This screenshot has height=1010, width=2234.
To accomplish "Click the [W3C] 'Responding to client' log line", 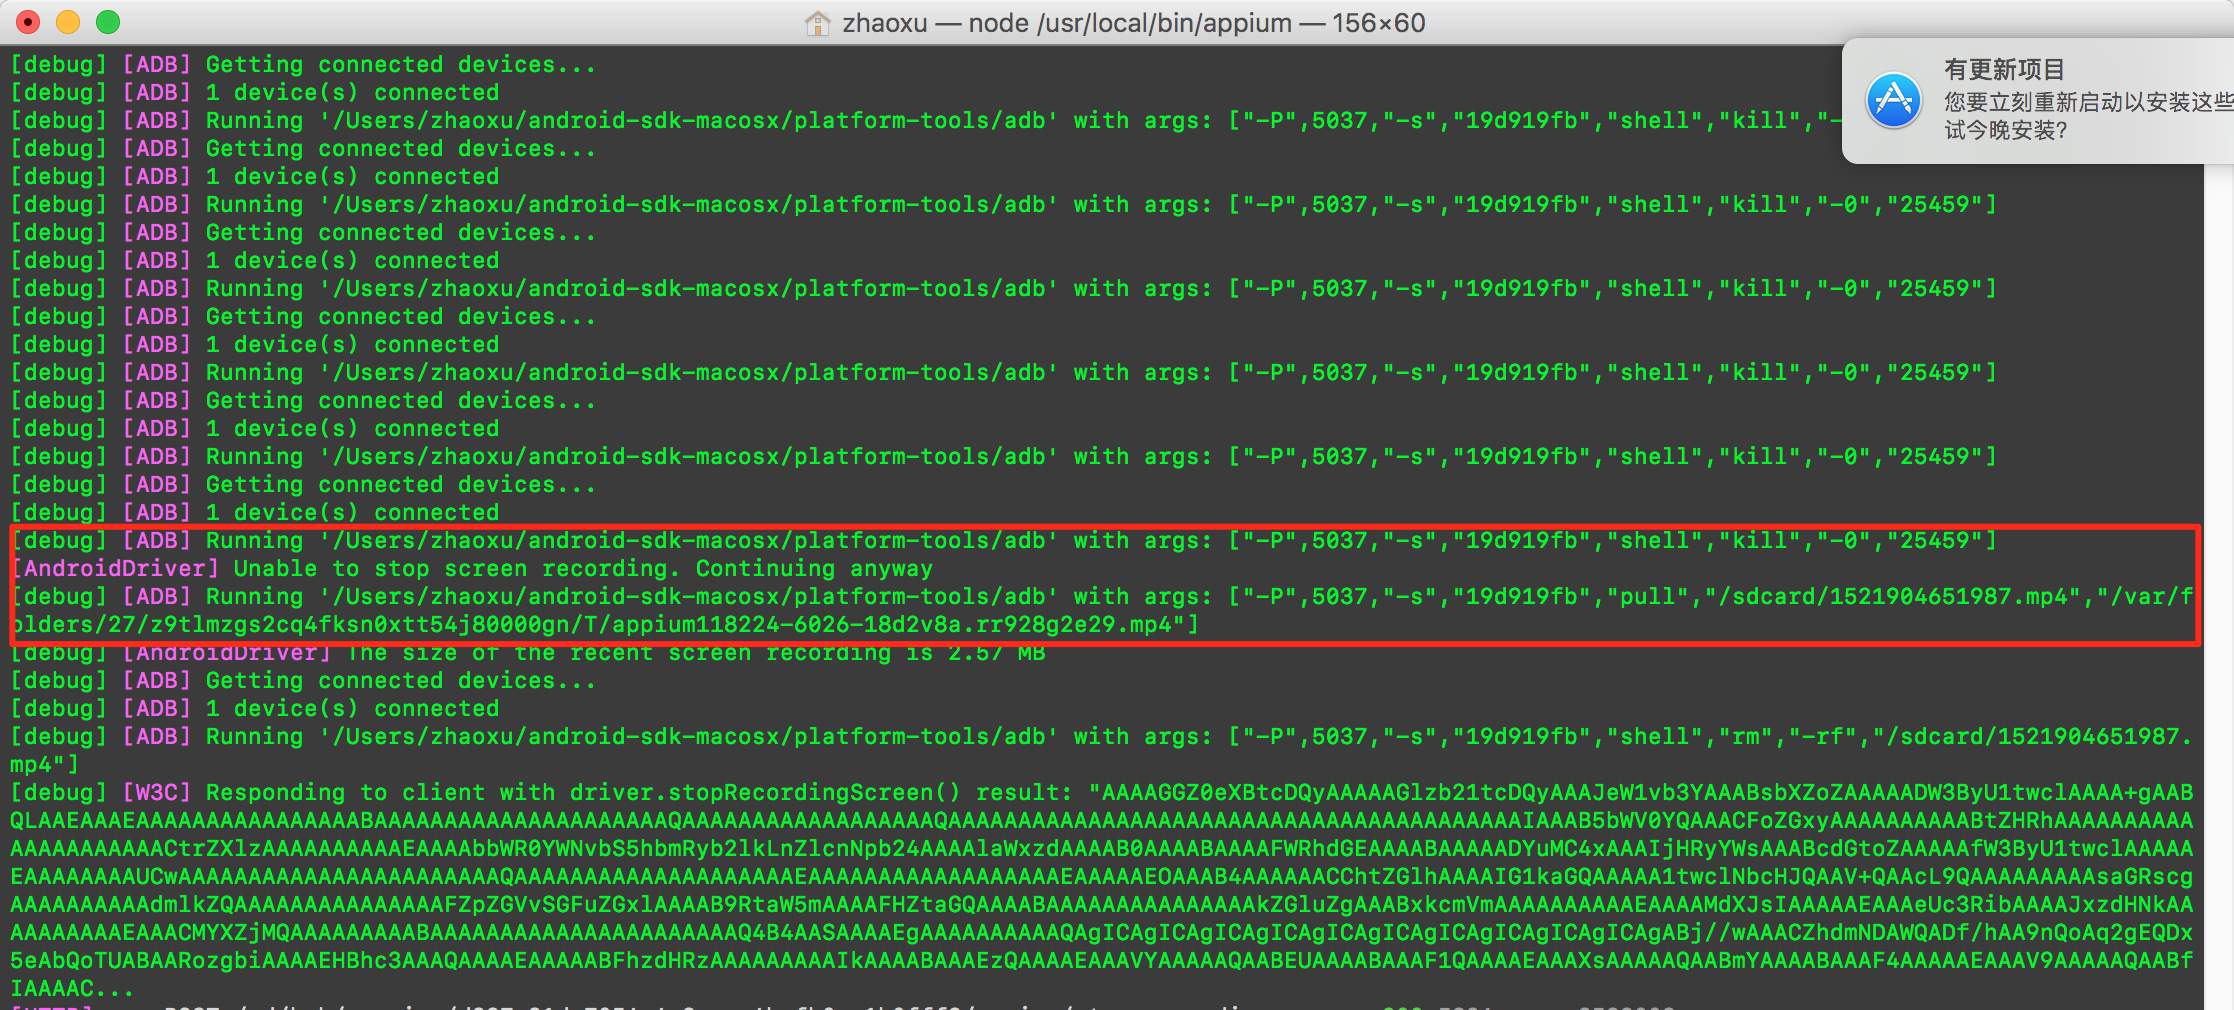I will [1102, 792].
